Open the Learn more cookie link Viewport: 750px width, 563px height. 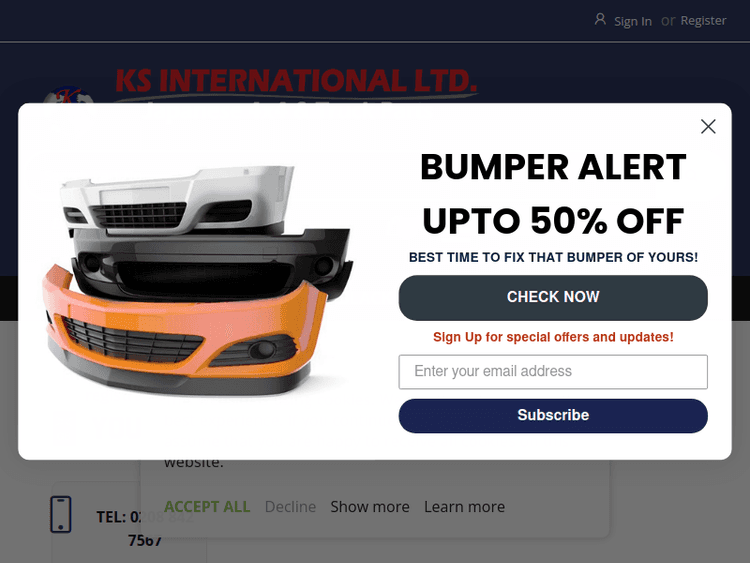464,507
